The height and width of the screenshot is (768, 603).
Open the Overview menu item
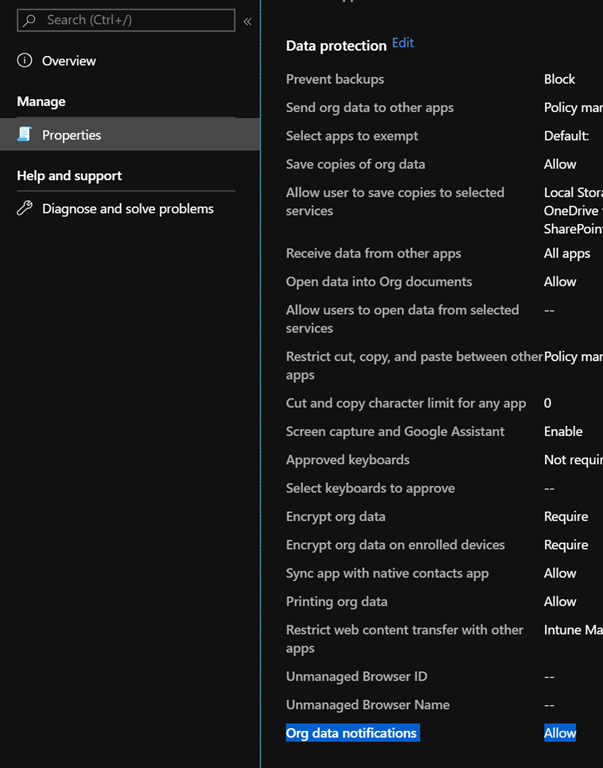pos(69,61)
